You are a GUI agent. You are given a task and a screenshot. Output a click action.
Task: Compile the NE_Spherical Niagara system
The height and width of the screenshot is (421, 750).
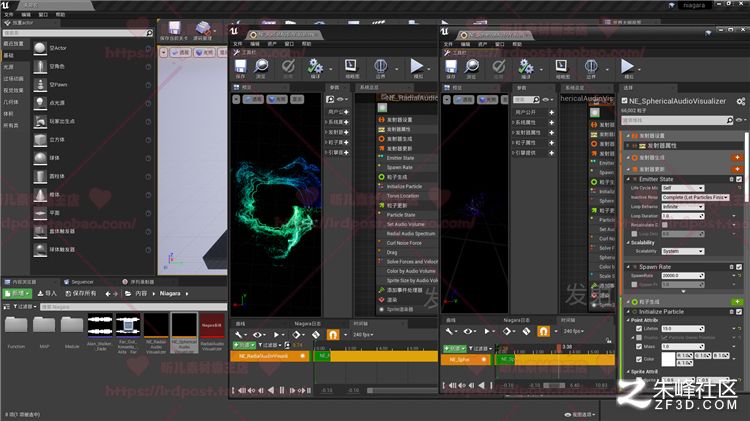tap(526, 68)
